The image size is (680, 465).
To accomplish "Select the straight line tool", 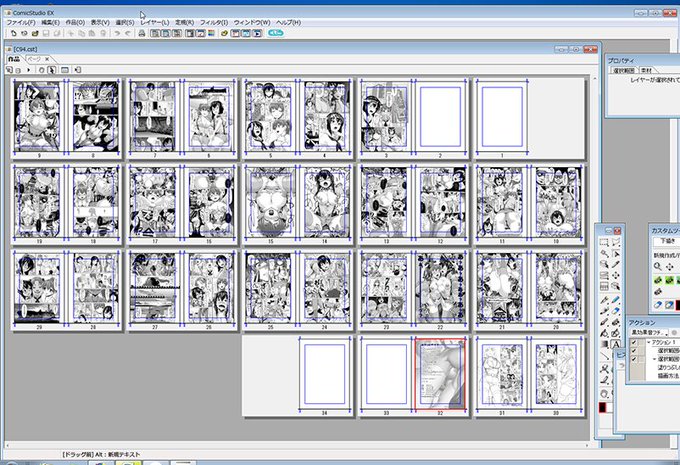I will [605, 356].
